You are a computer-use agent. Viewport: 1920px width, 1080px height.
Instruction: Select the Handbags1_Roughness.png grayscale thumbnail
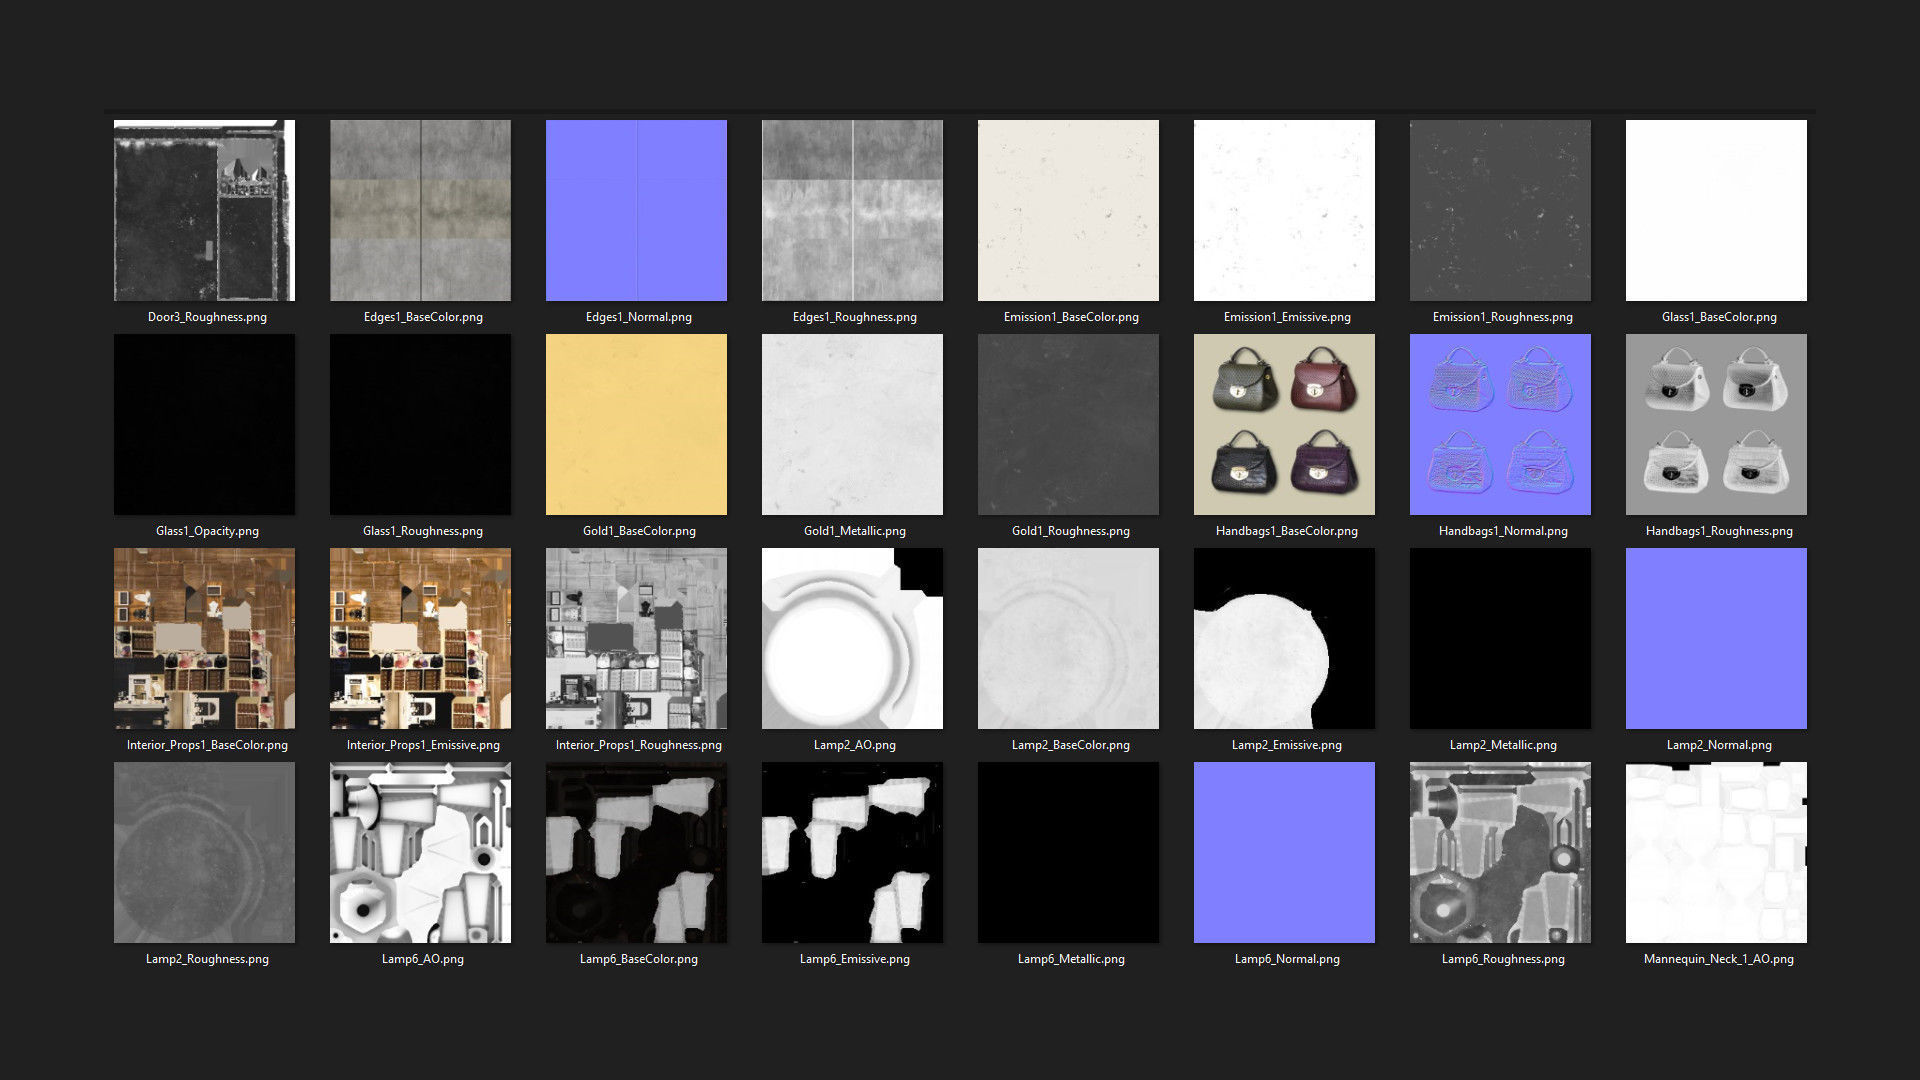[x=1716, y=424]
